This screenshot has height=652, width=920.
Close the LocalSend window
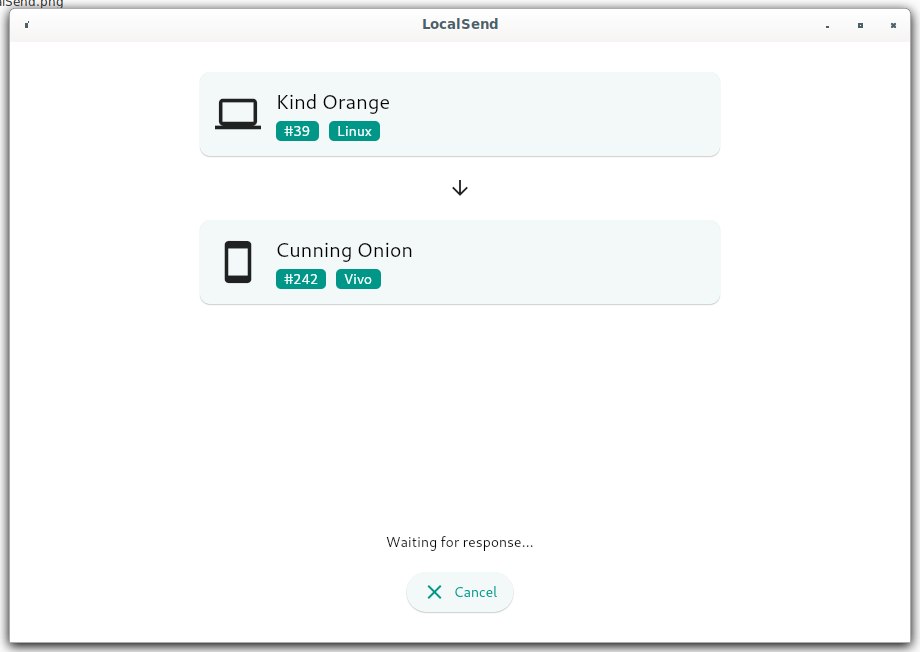[x=893, y=25]
